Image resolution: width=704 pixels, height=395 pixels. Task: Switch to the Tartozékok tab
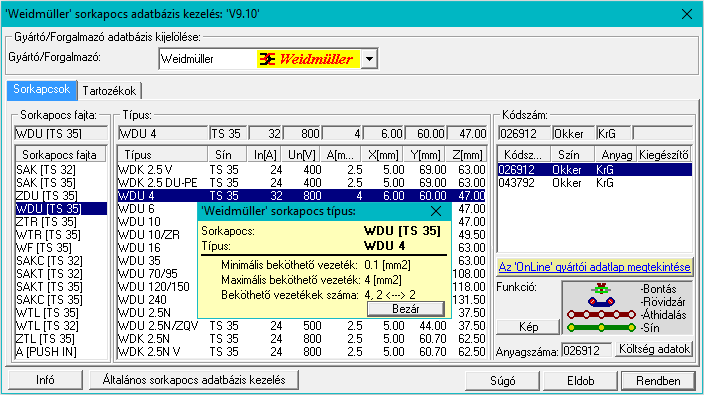point(109,91)
